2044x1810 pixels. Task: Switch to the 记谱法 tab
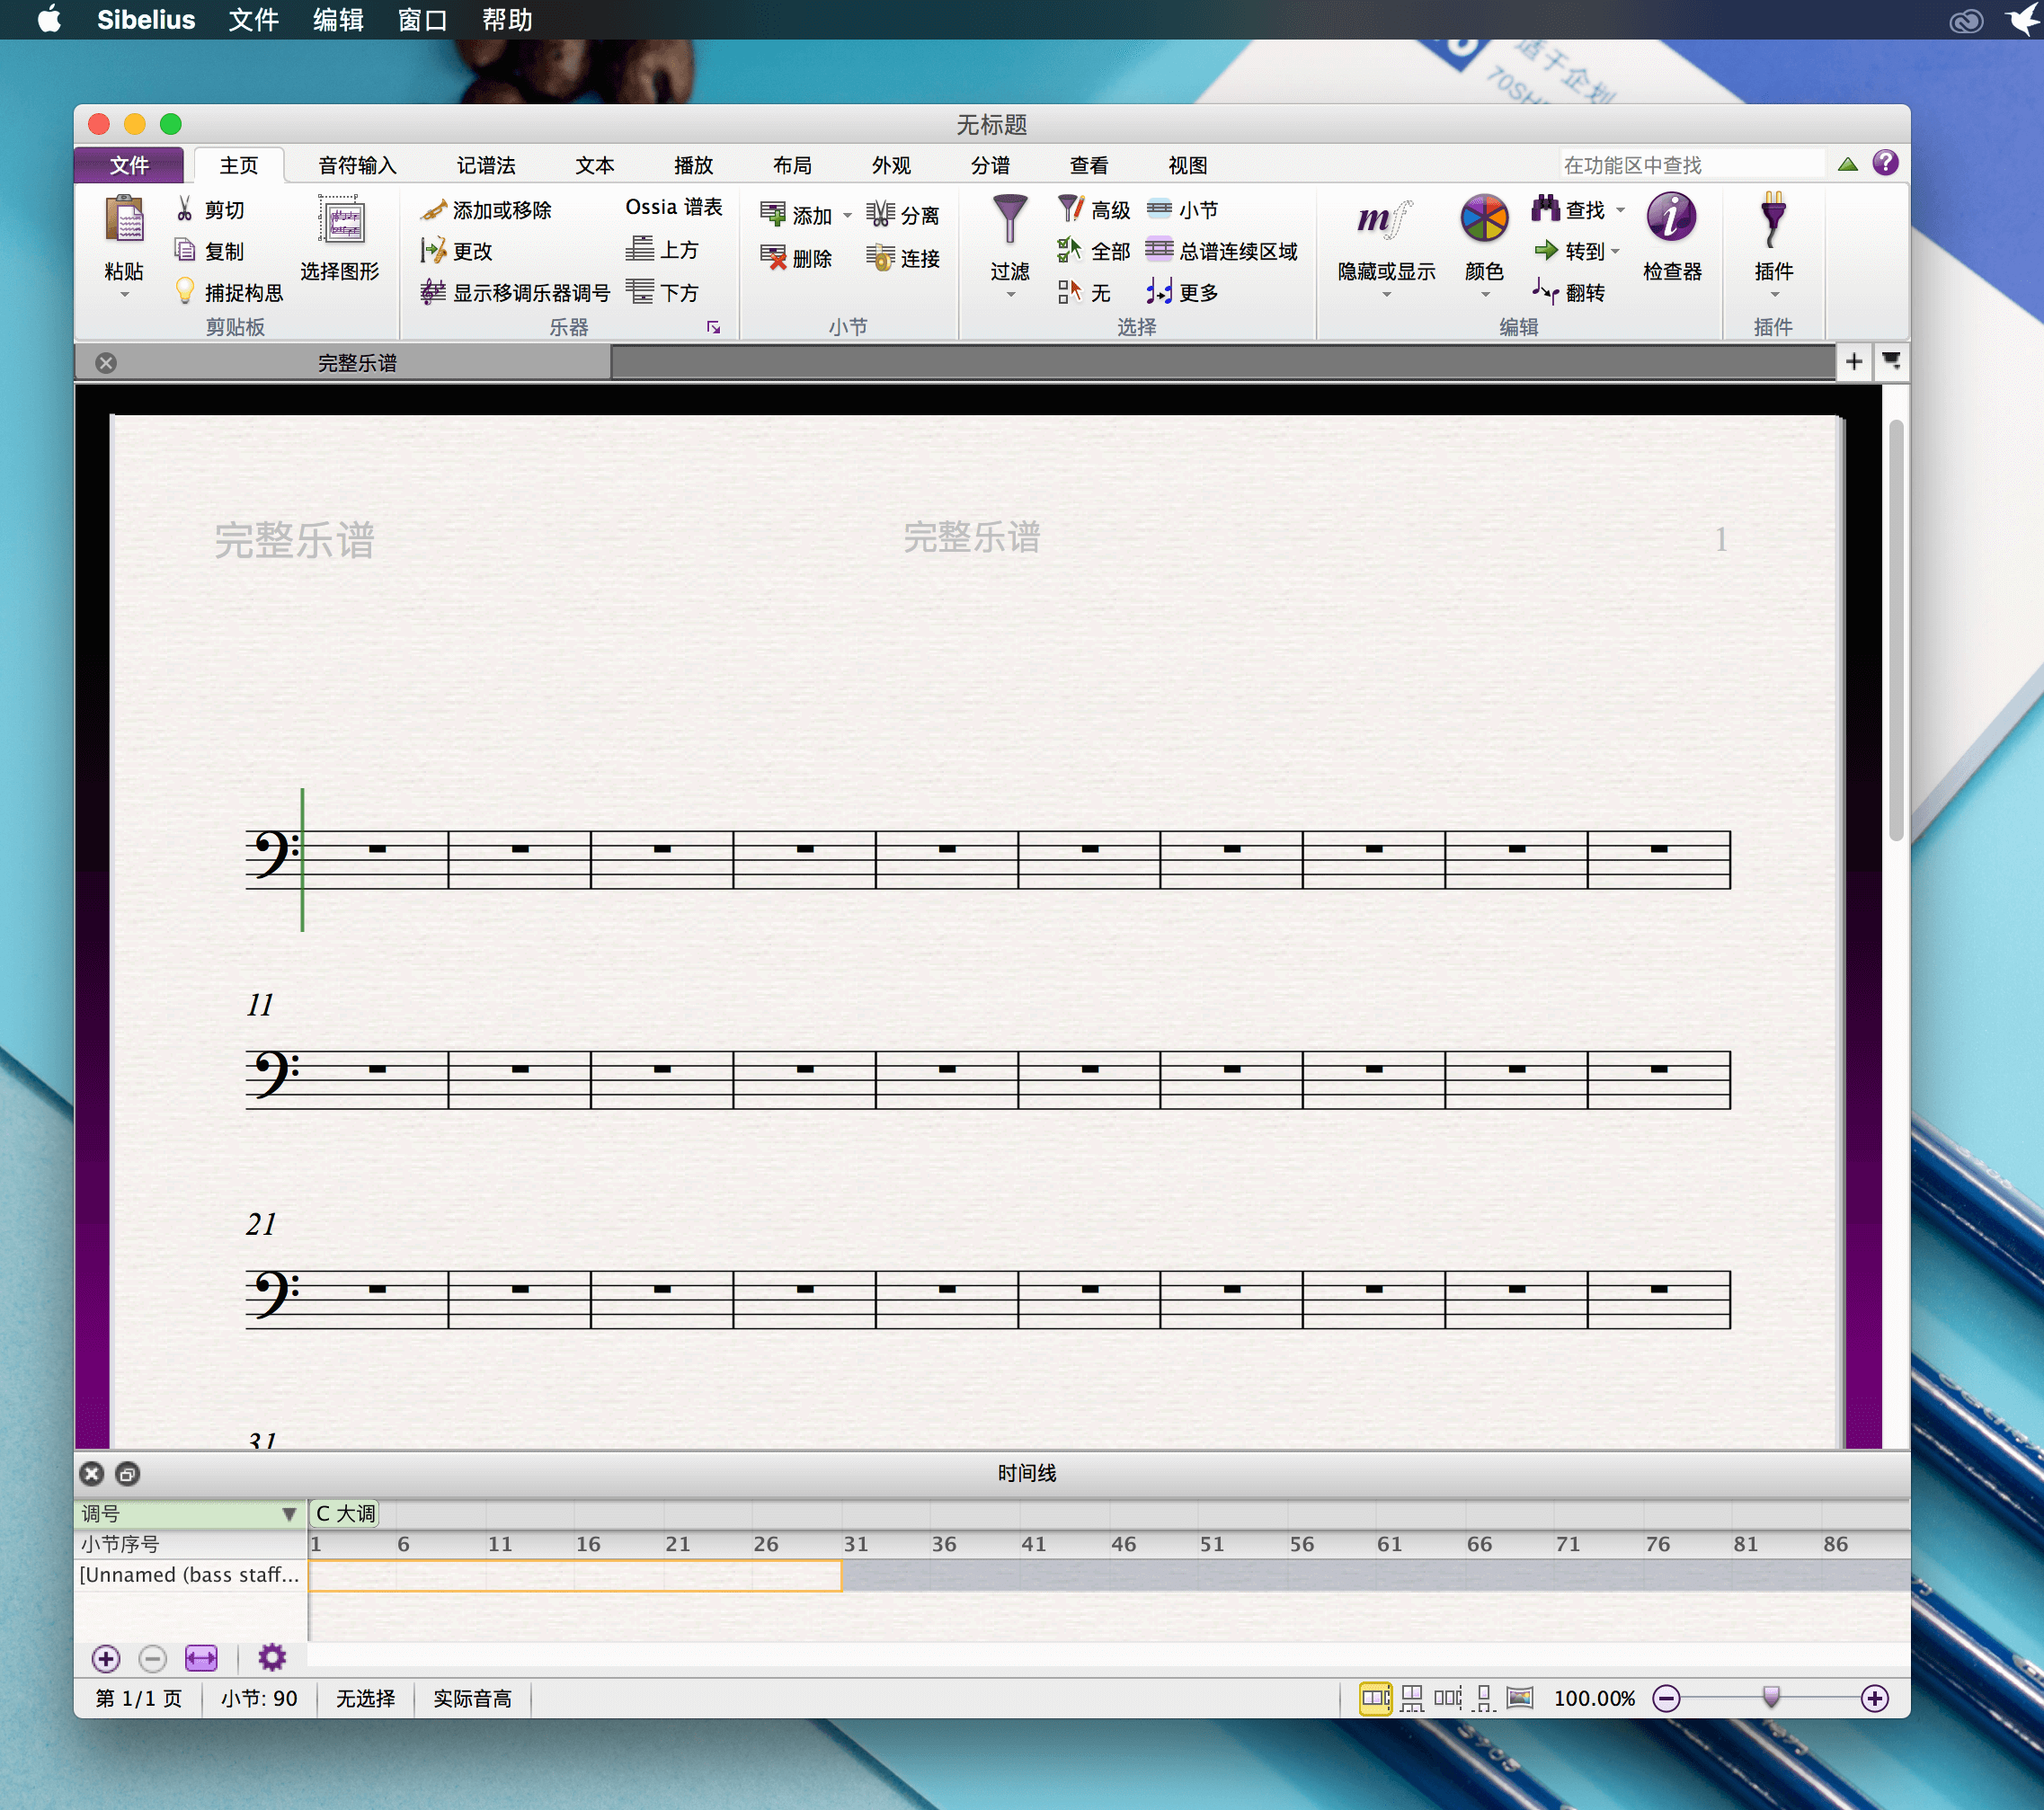tap(486, 165)
